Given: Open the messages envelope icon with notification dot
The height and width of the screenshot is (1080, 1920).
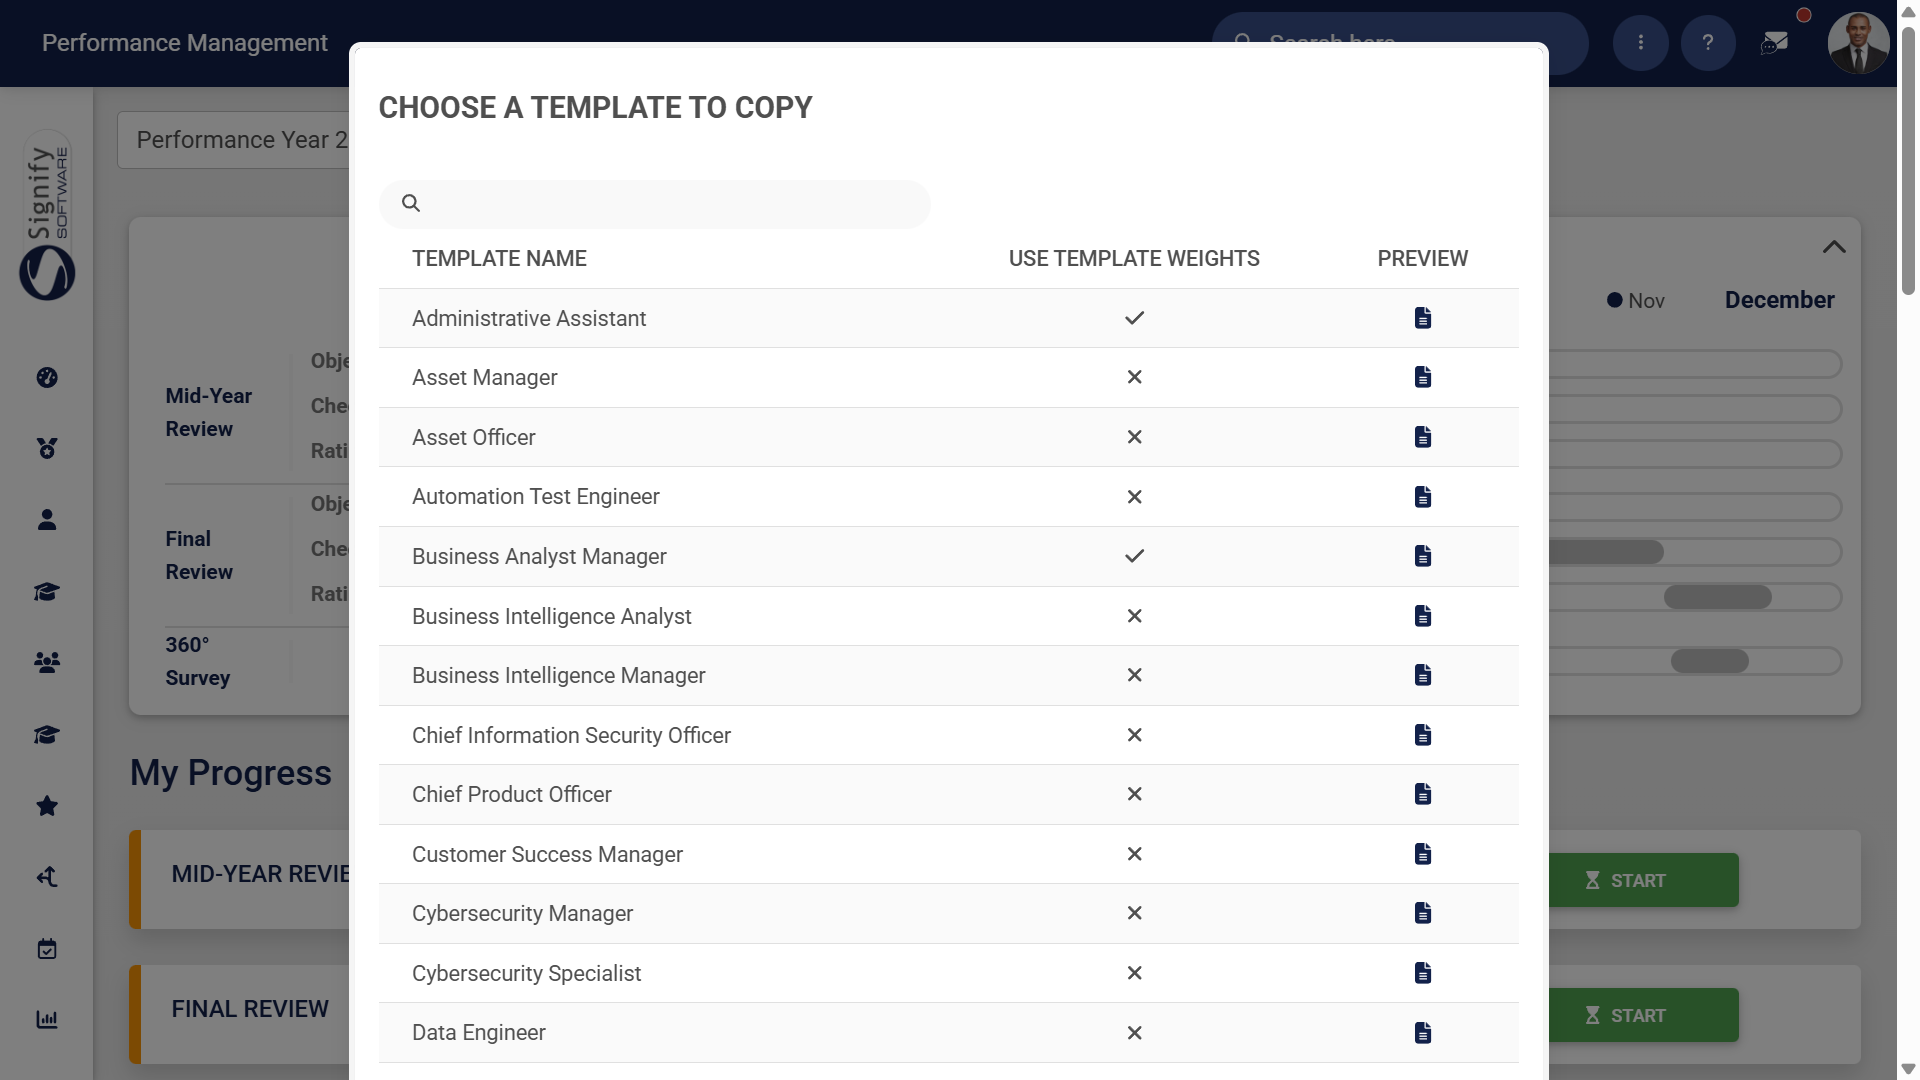Looking at the screenshot, I should coord(1776,43).
